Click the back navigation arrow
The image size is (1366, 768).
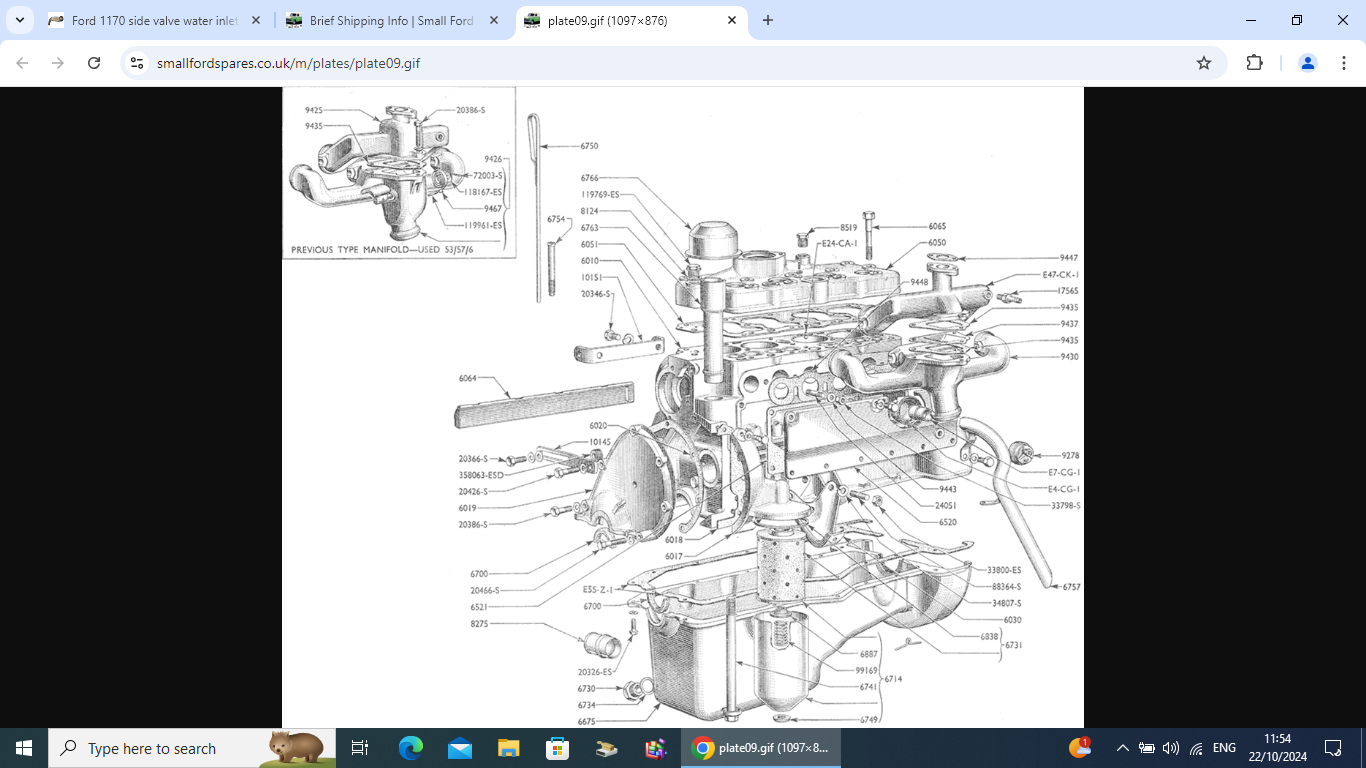[21, 62]
